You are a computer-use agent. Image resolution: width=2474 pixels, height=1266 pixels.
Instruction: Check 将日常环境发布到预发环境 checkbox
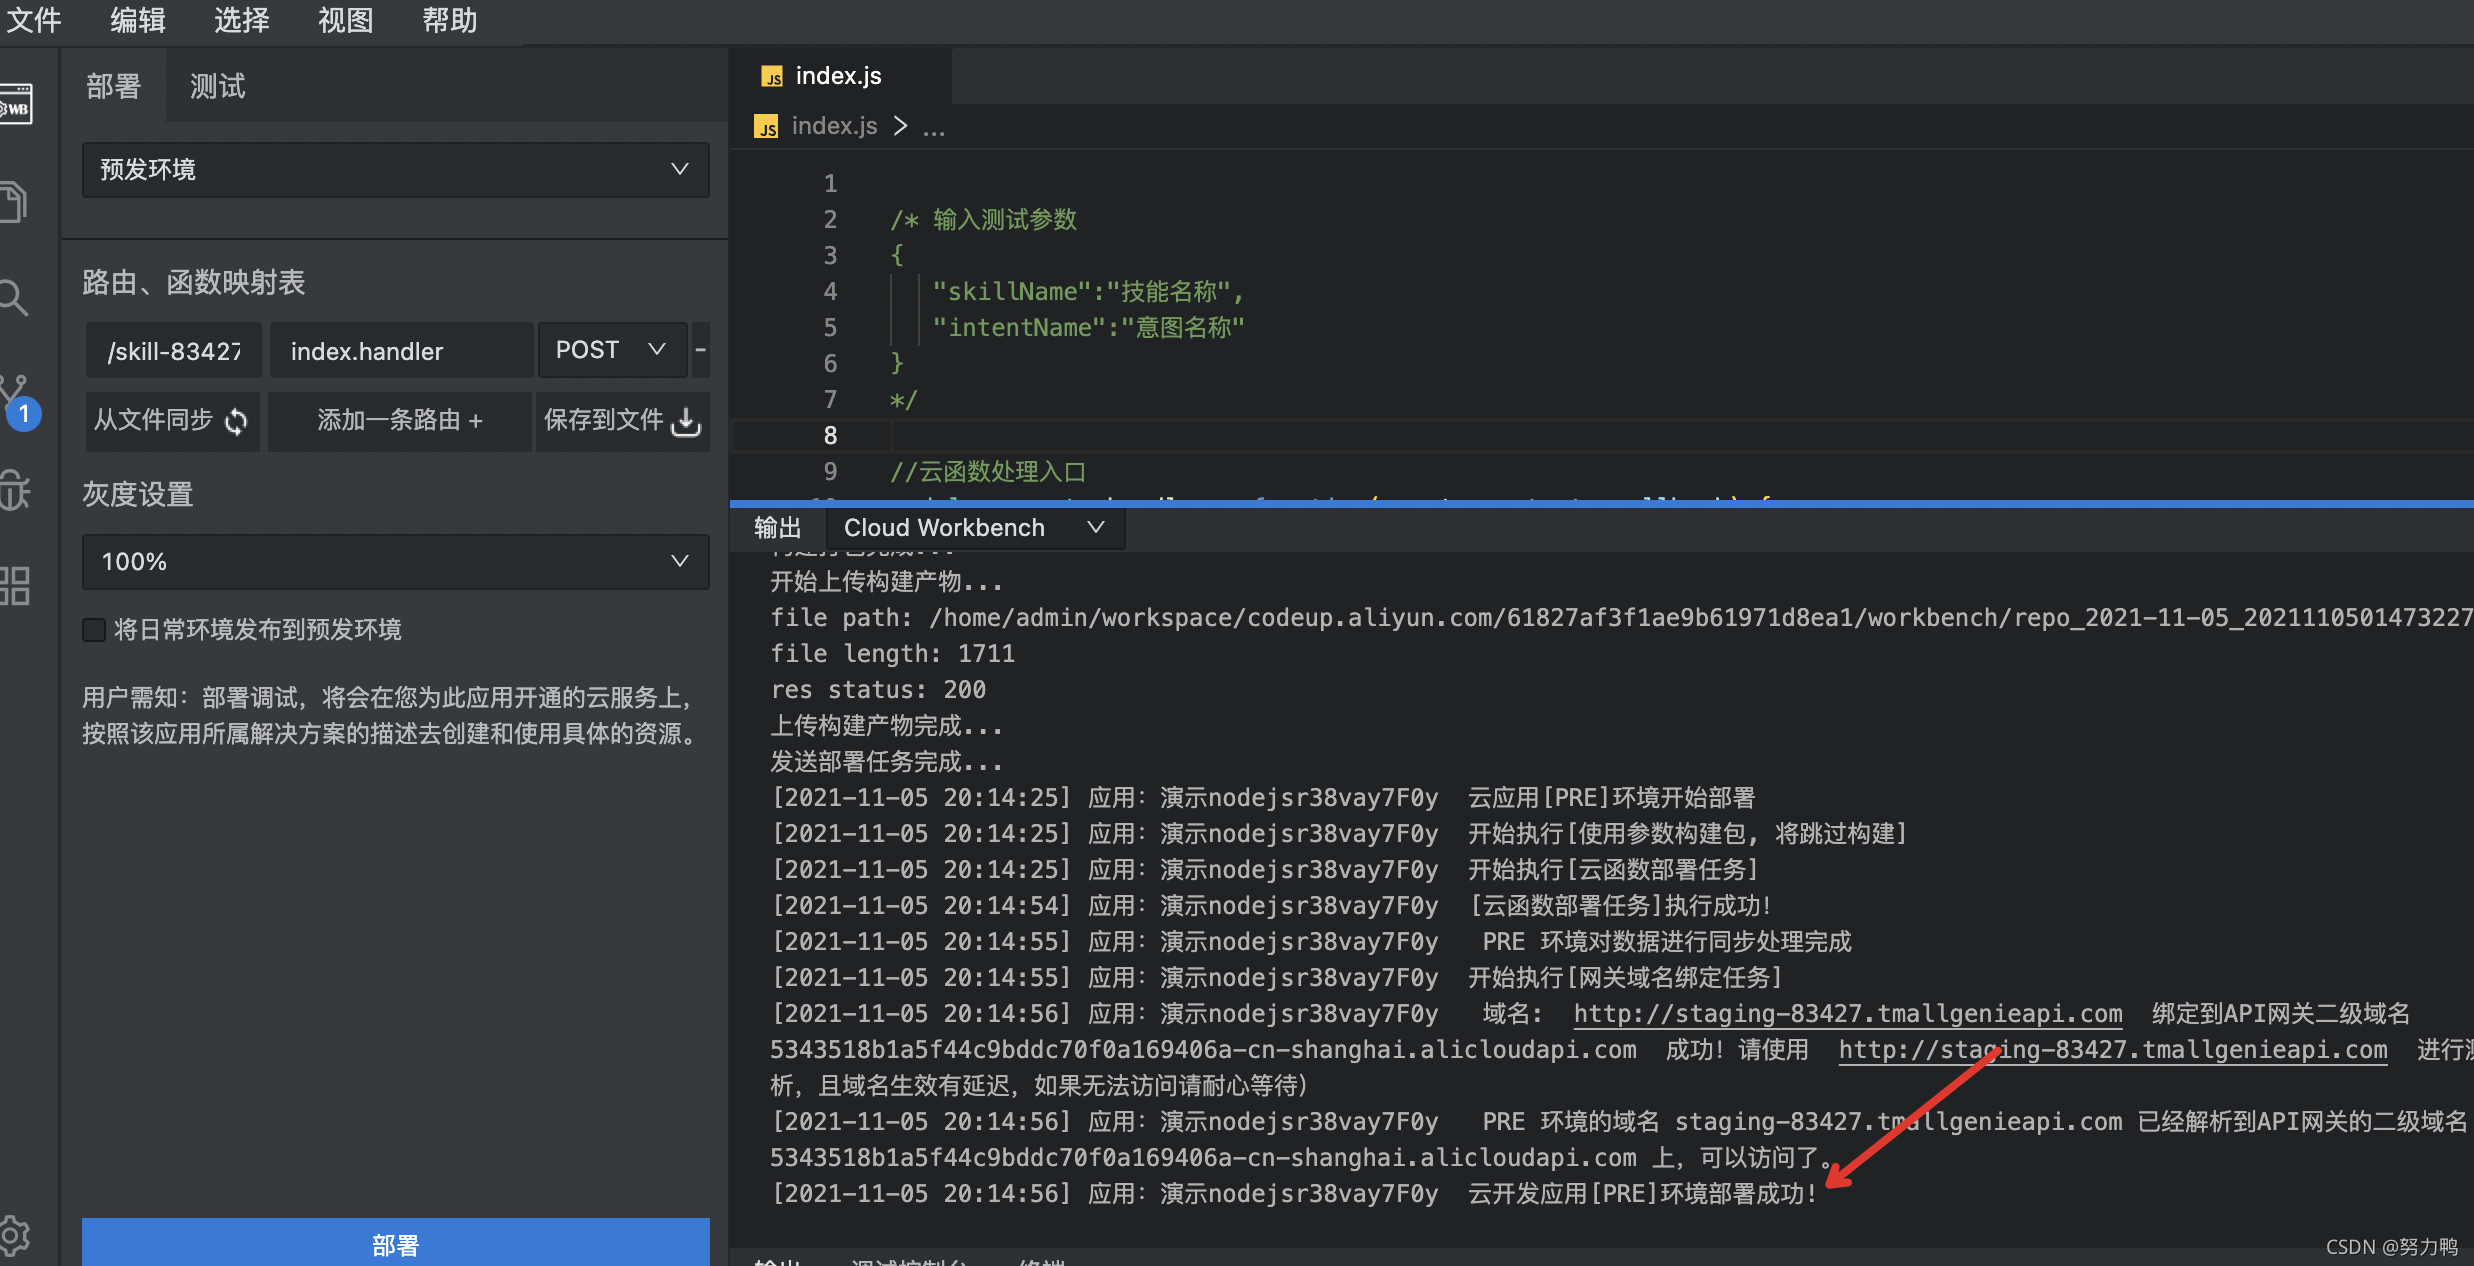pyautogui.click(x=94, y=630)
